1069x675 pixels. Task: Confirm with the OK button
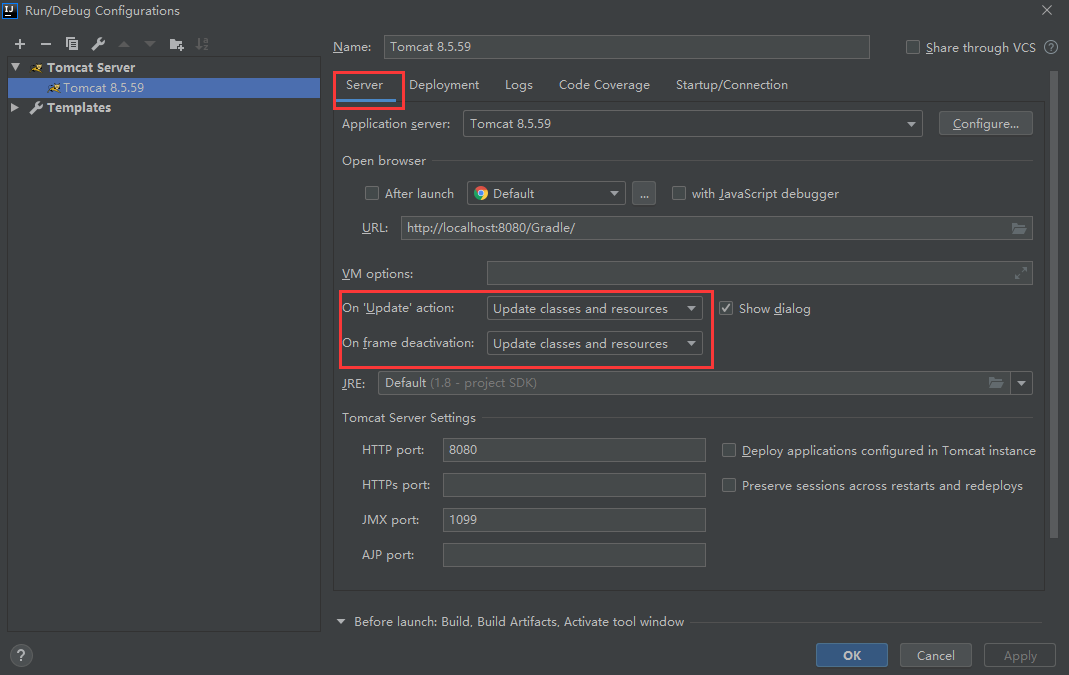[852, 655]
